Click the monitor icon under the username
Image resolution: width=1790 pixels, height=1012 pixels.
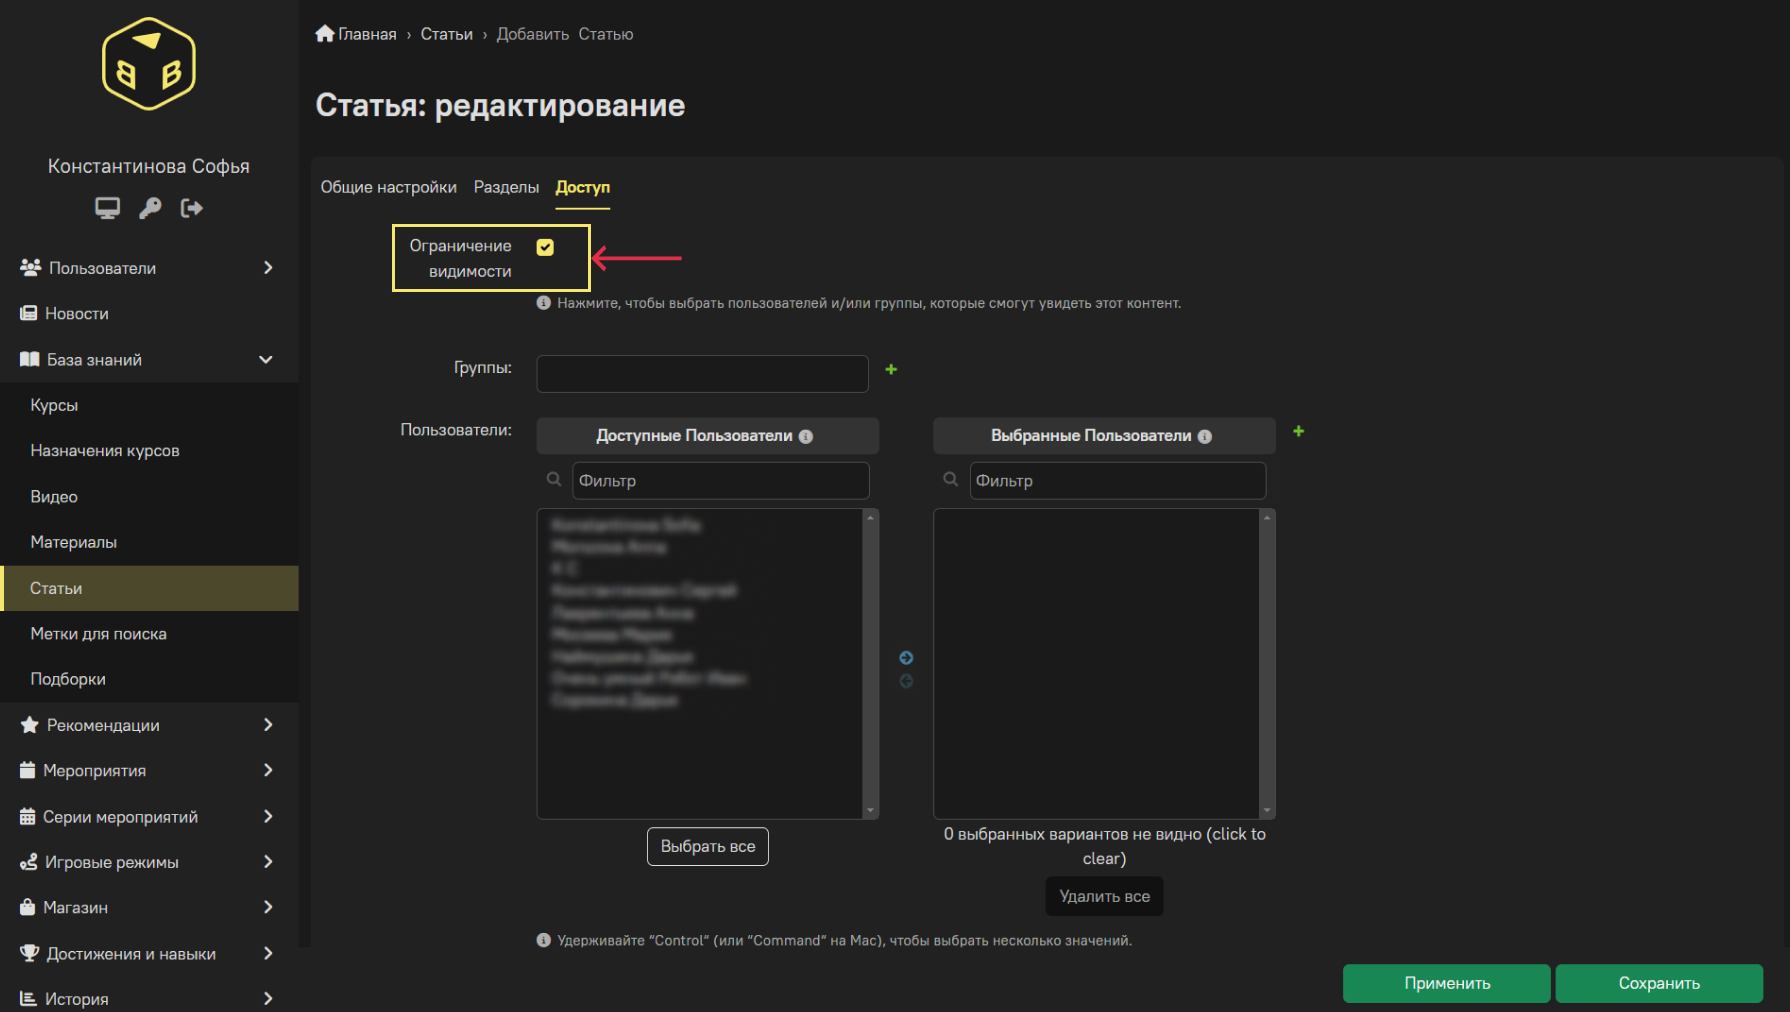click(x=107, y=208)
